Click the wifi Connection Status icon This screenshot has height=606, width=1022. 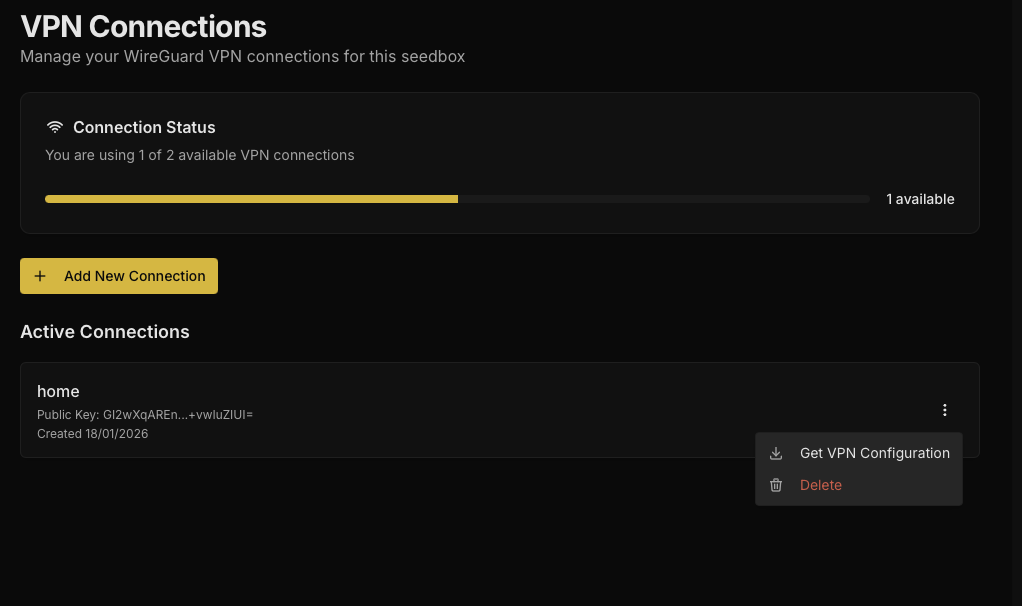tap(55, 127)
